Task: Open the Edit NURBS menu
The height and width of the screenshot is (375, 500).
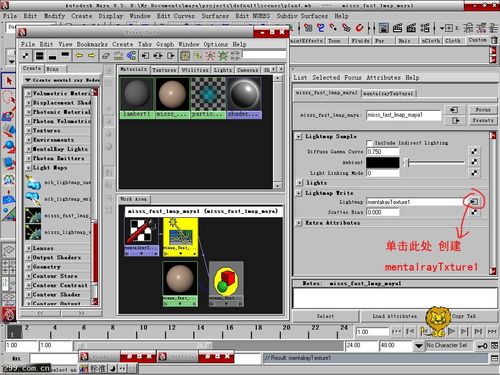Action: [x=253, y=16]
